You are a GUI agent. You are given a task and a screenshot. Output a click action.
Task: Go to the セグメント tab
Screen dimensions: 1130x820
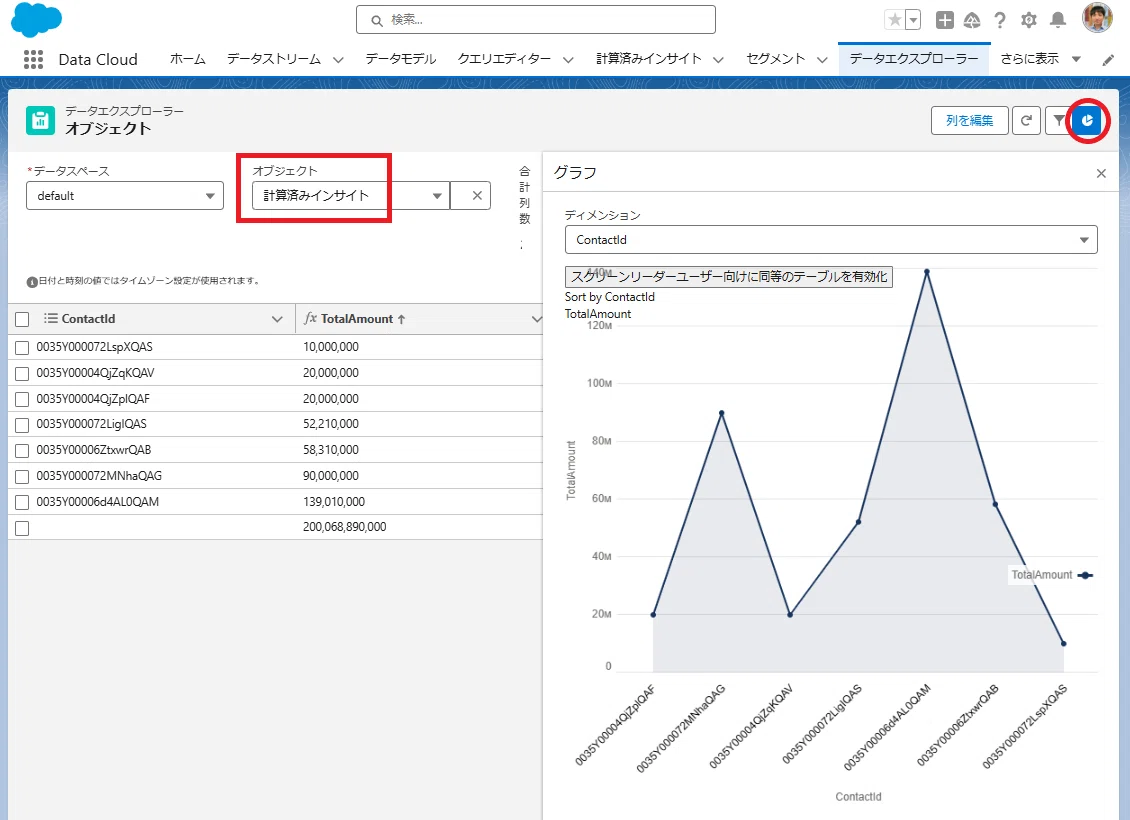click(x=775, y=59)
